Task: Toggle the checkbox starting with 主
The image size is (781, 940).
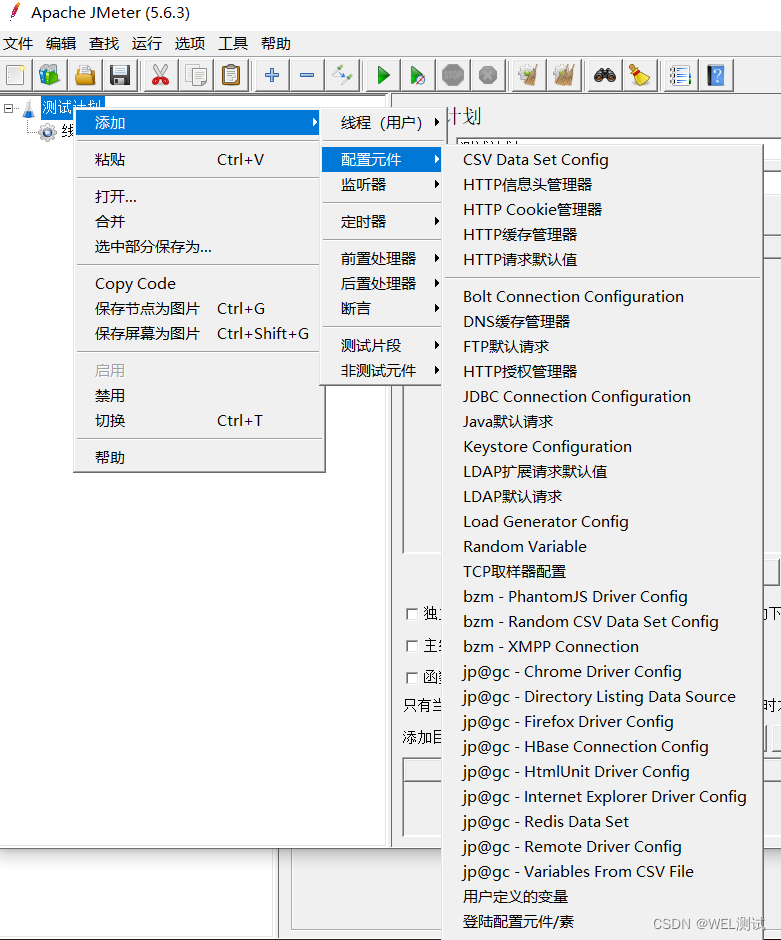Action: tap(412, 646)
